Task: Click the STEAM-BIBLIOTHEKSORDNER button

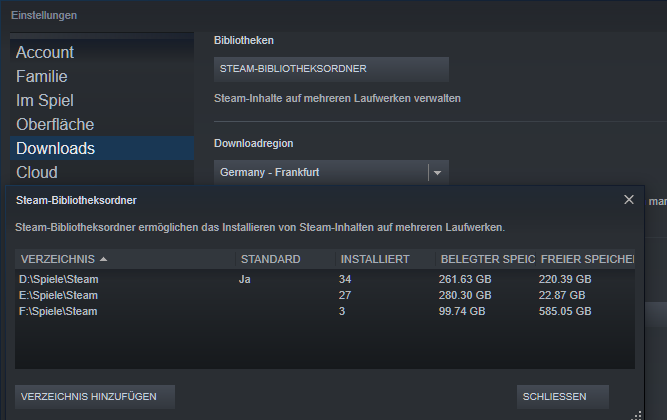Action: [331, 69]
